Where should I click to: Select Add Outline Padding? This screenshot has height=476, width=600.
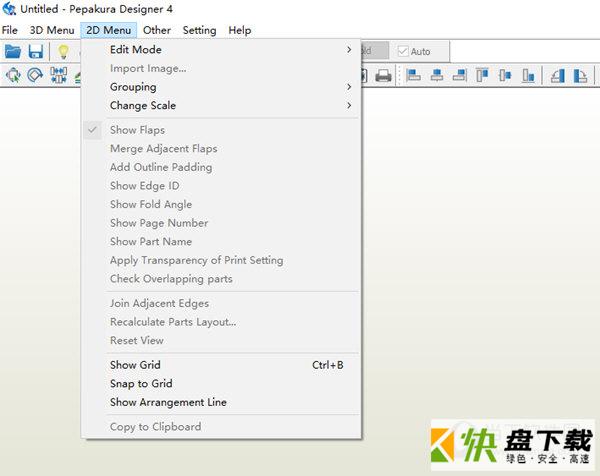click(221, 167)
